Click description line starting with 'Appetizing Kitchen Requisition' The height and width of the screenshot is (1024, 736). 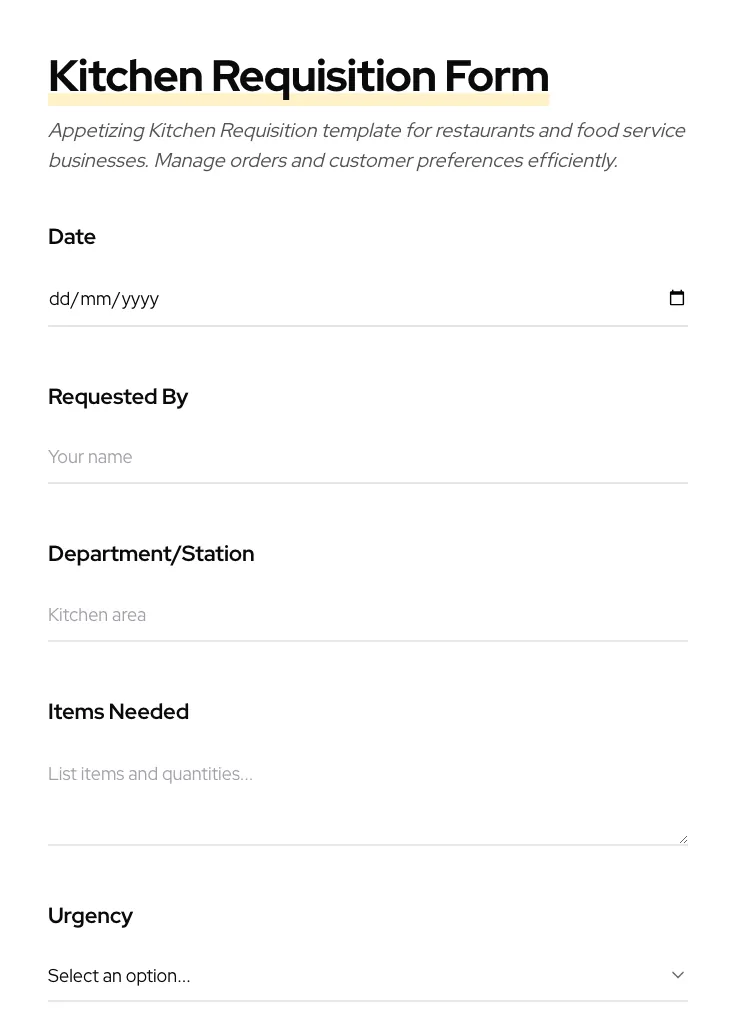(366, 131)
